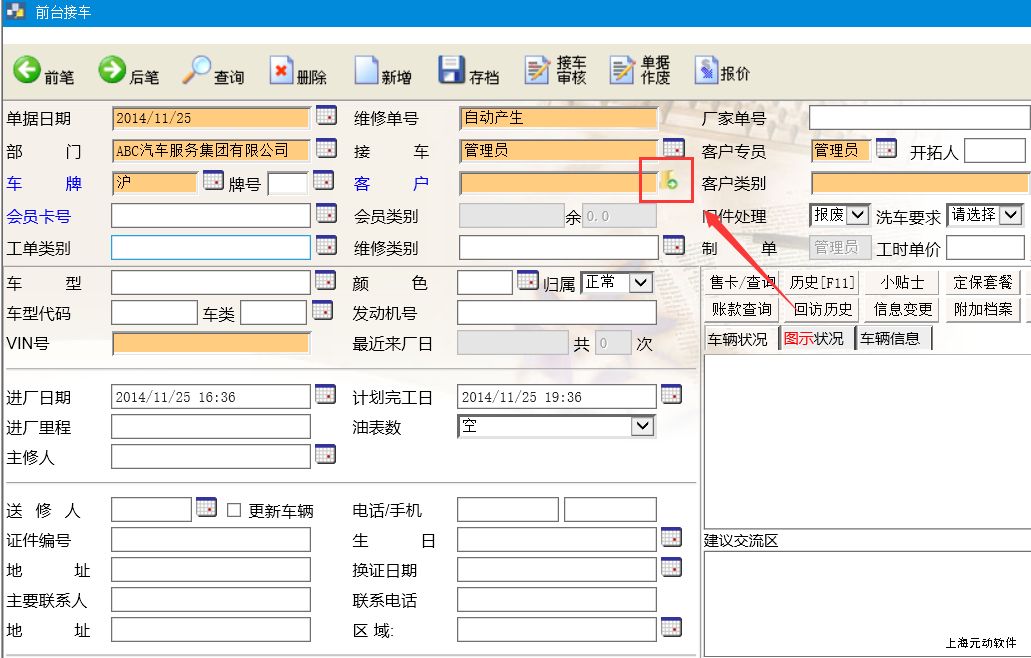Open the date picker next to 单据日期
Image resolution: width=1031 pixels, height=658 pixels.
pos(326,116)
